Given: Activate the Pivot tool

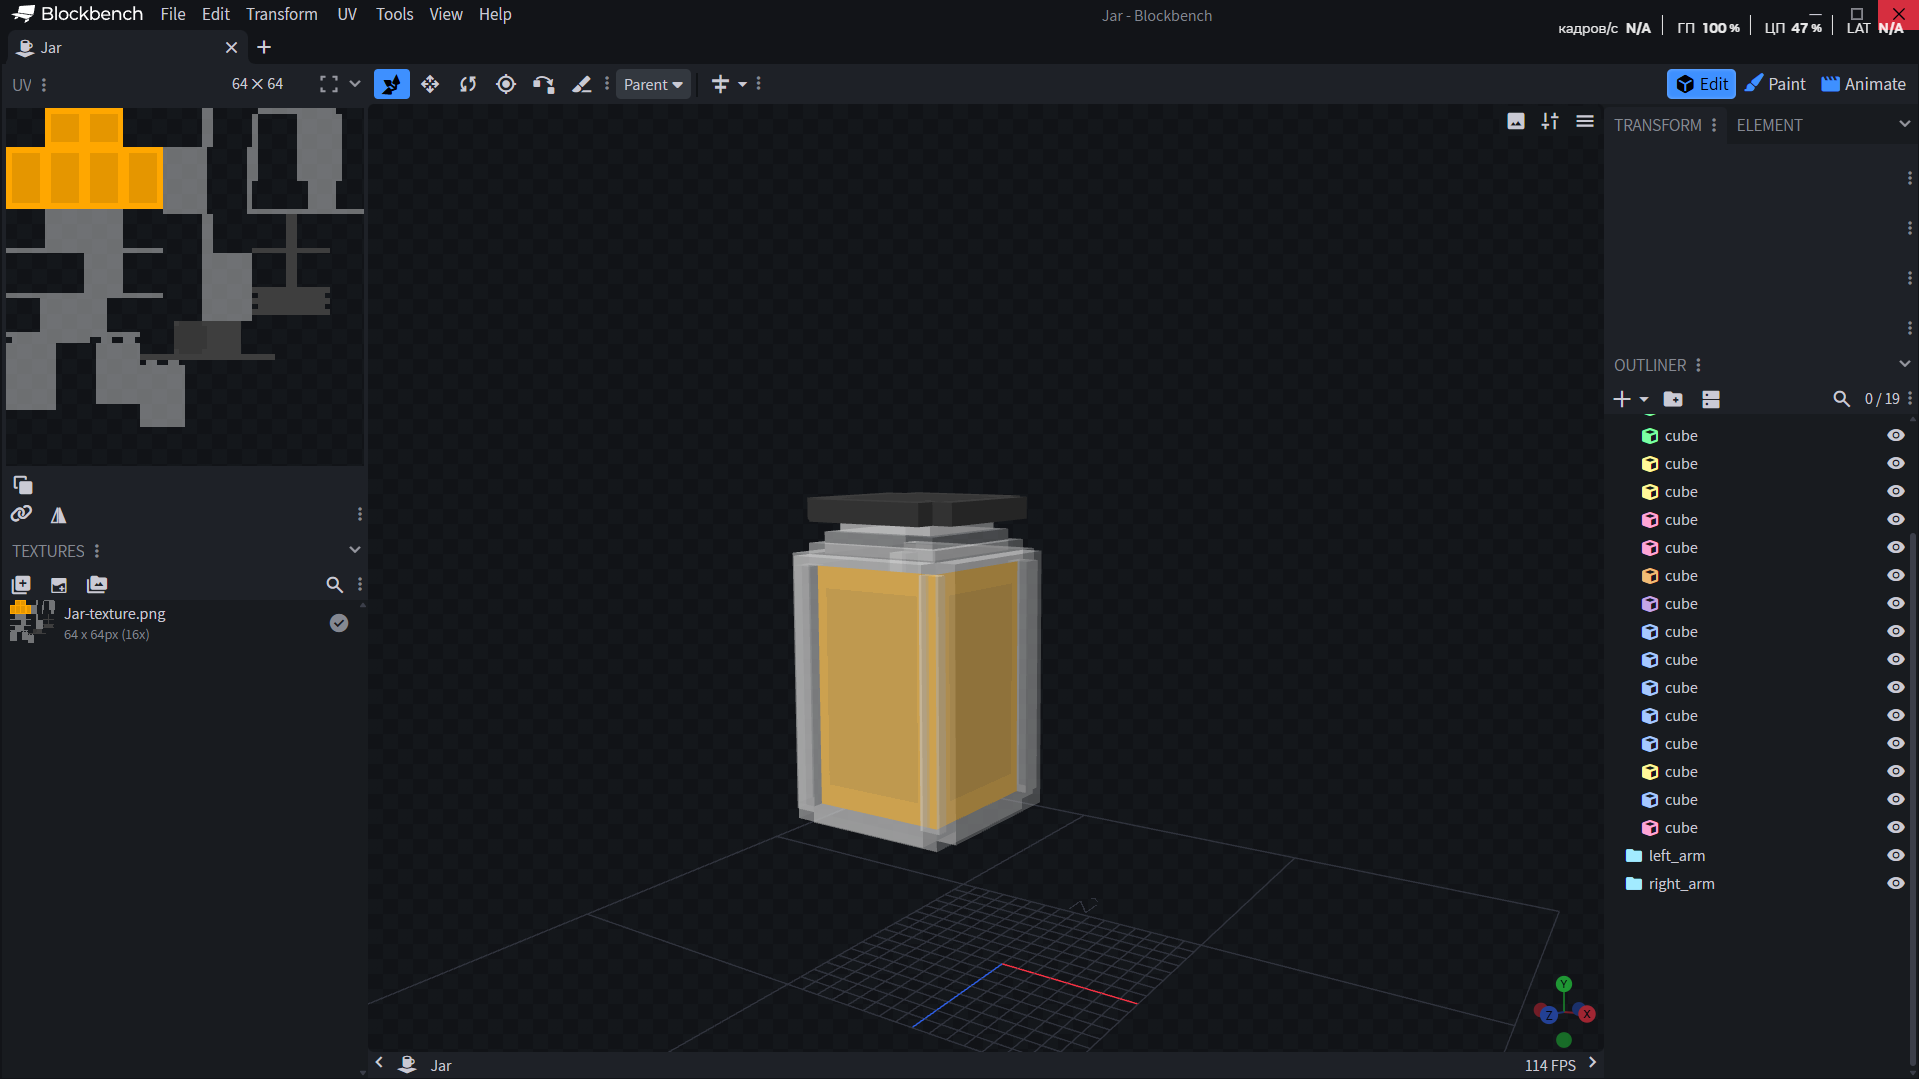Looking at the screenshot, I should click(x=506, y=85).
